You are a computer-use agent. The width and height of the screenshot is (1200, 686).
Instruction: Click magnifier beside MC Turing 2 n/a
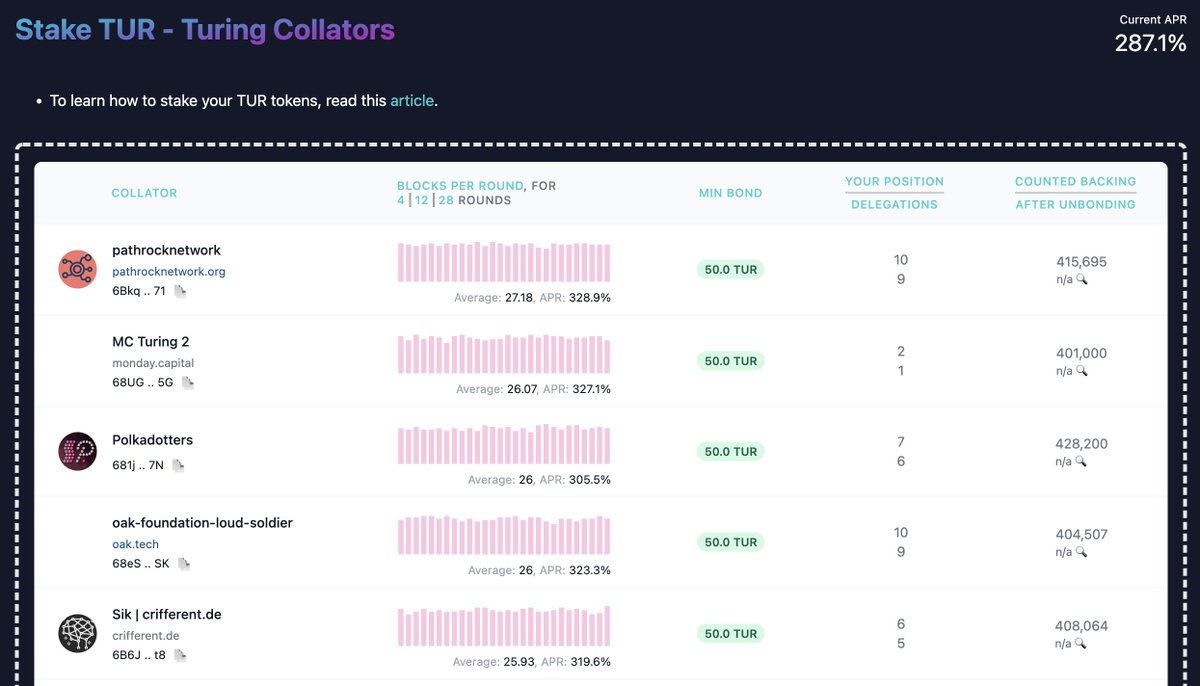(x=1082, y=371)
